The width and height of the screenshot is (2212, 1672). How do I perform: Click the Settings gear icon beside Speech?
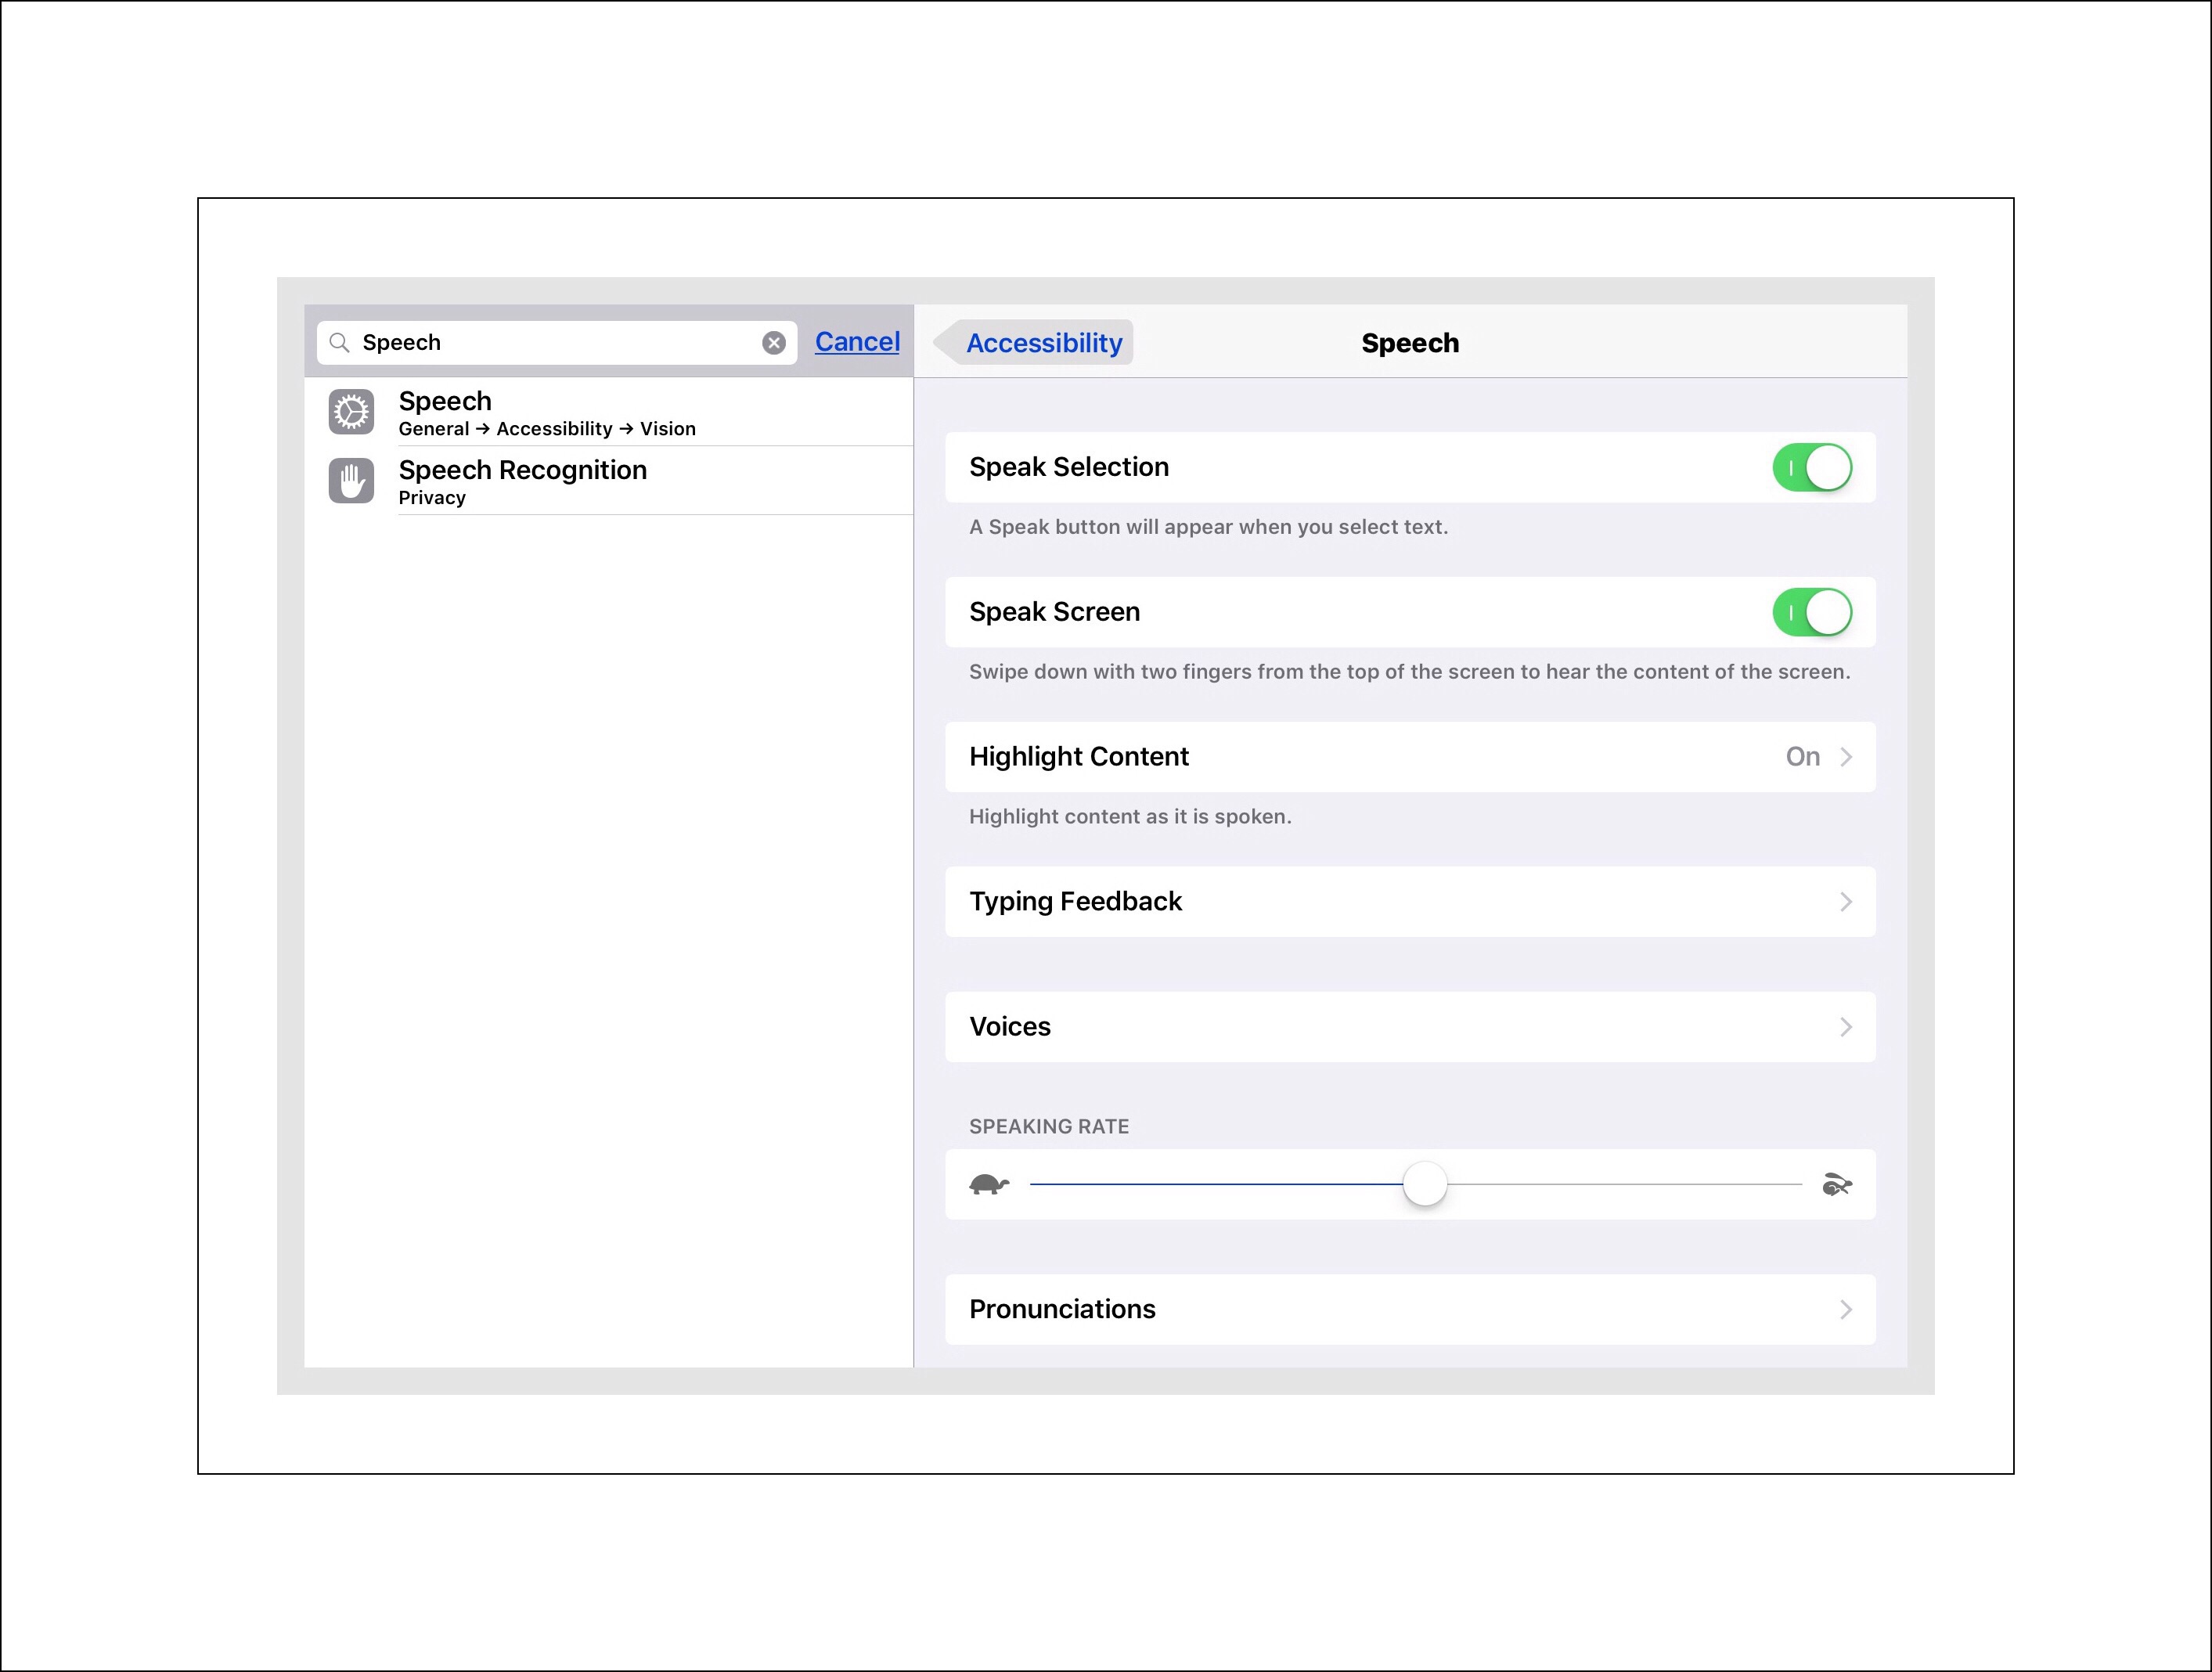(x=351, y=412)
